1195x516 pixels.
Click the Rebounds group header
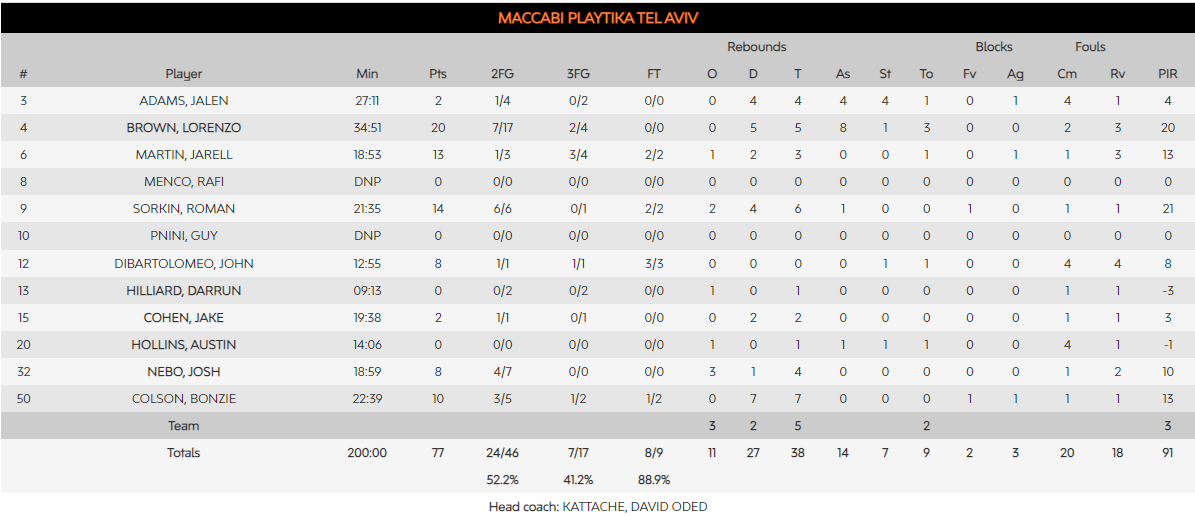click(x=756, y=47)
